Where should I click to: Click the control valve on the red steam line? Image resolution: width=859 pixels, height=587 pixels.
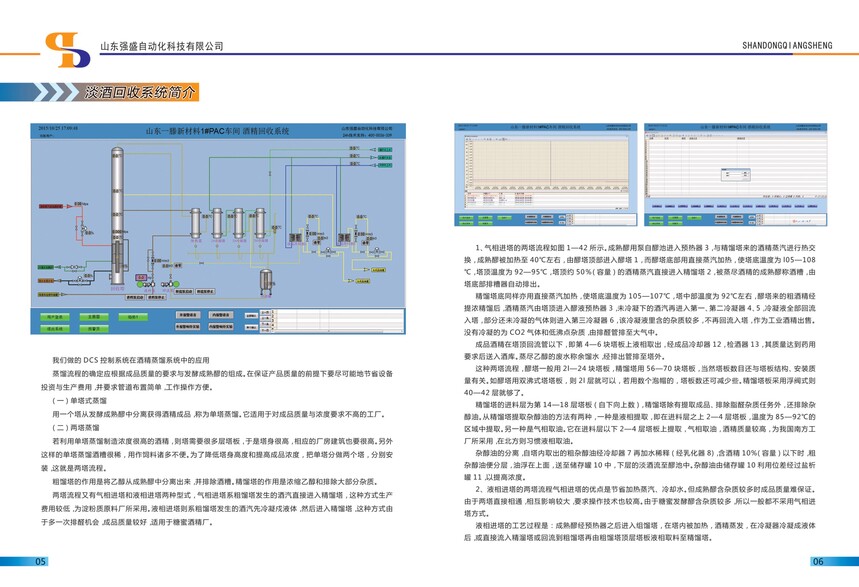84,228
